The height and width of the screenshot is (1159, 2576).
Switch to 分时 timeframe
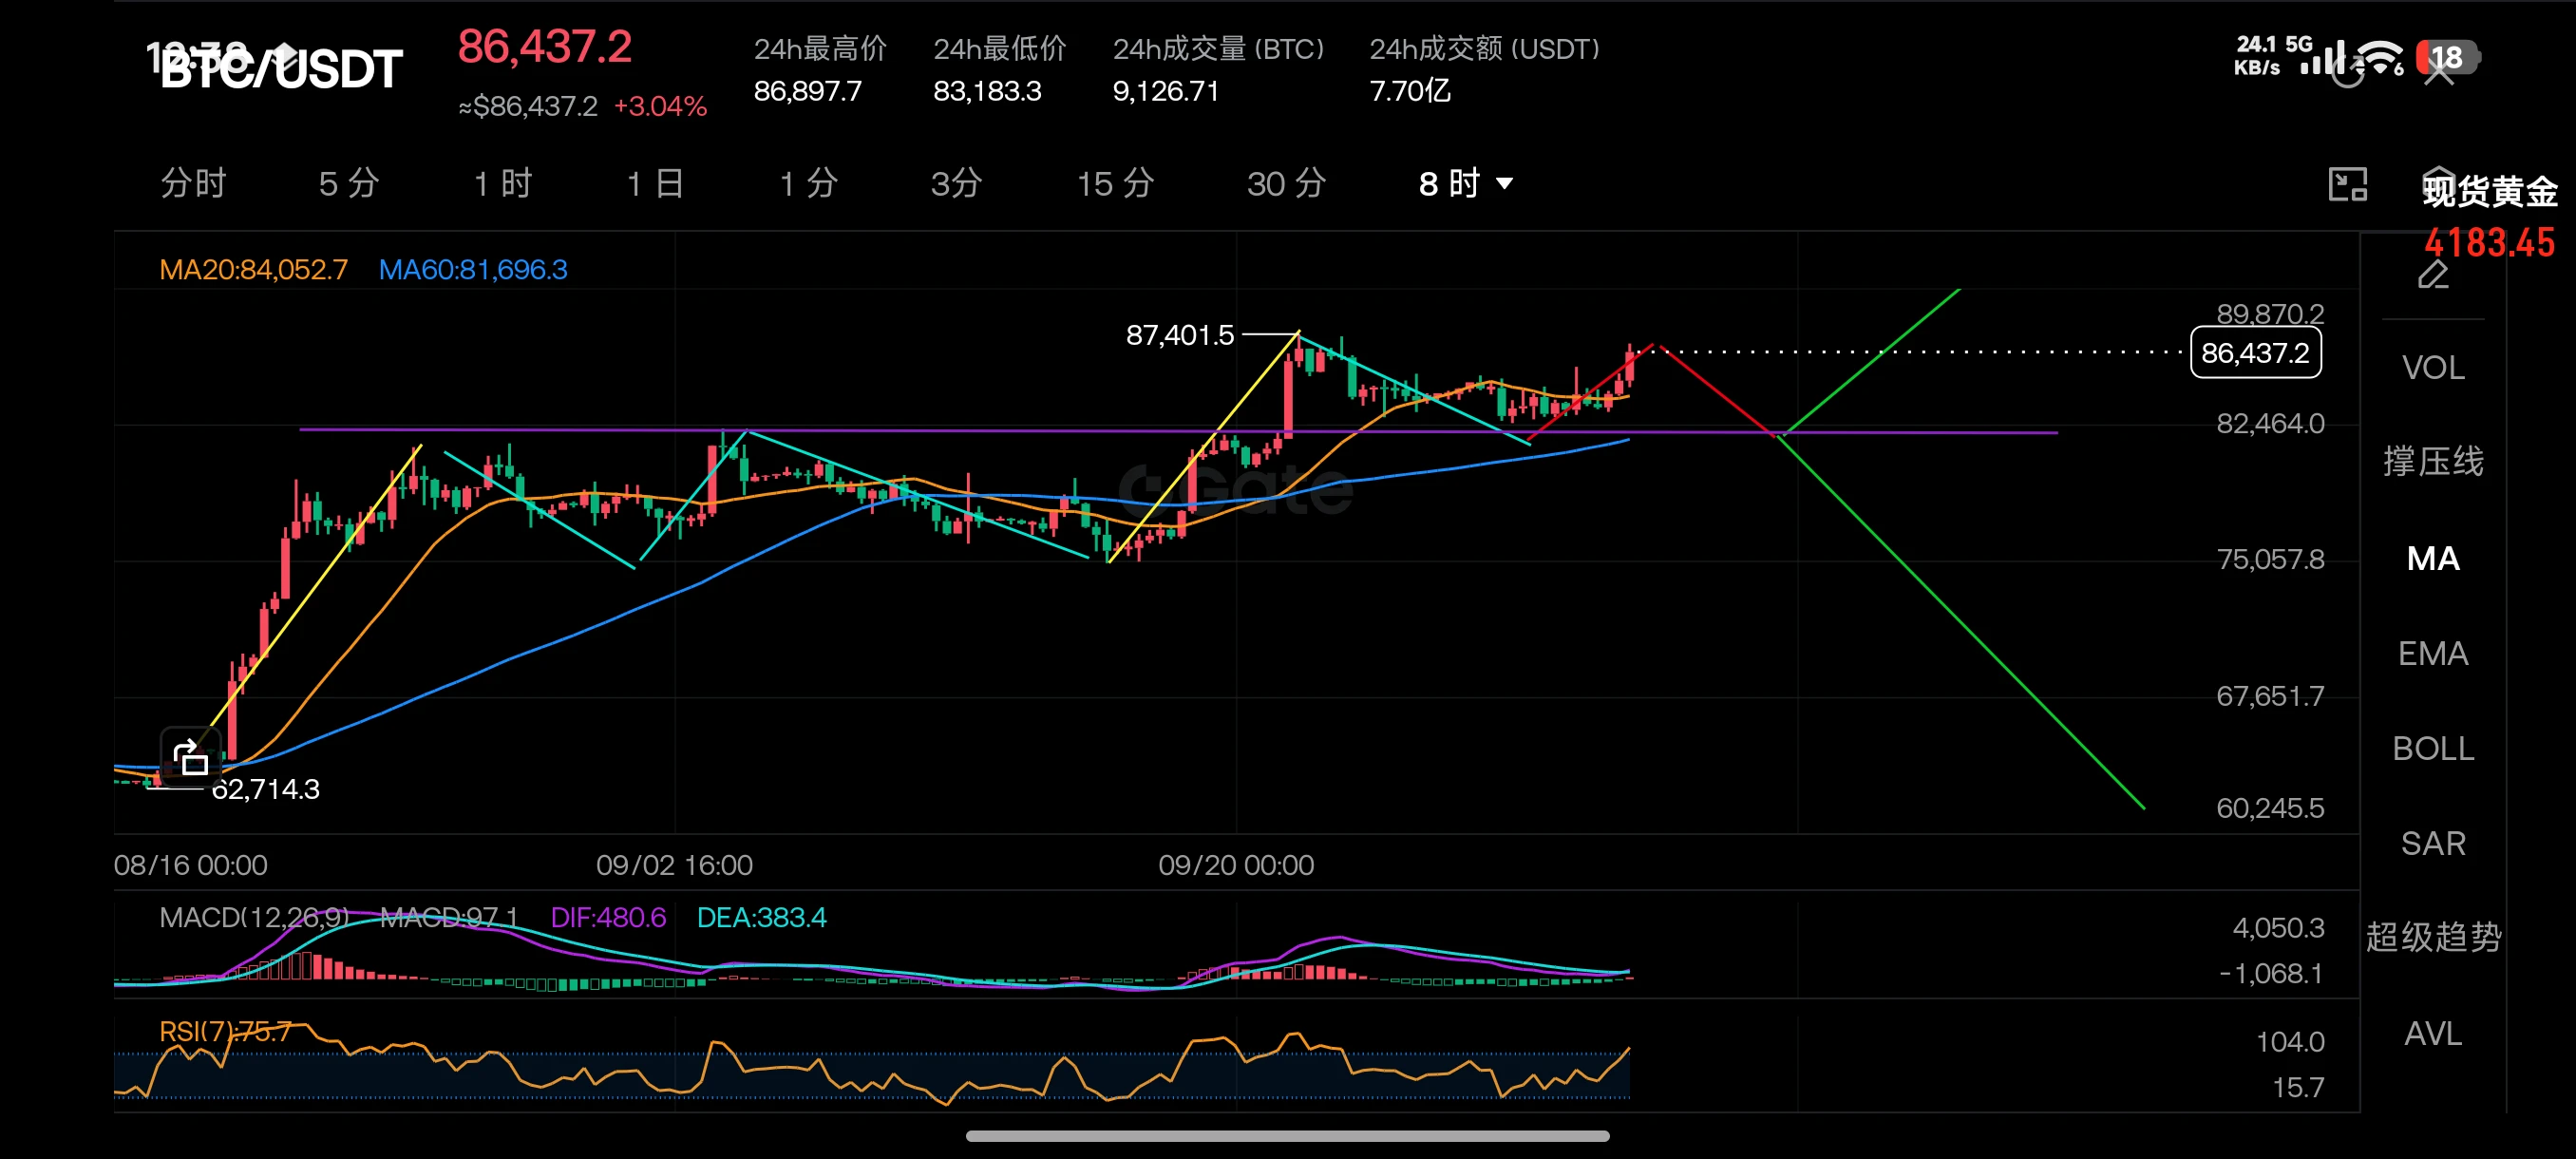coord(194,184)
